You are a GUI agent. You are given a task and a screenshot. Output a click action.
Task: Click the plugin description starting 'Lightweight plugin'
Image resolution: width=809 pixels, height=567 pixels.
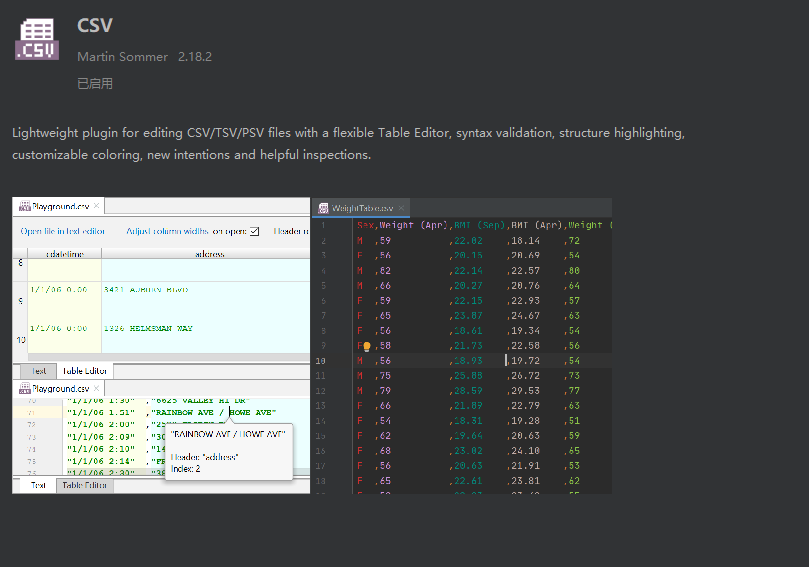[349, 143]
